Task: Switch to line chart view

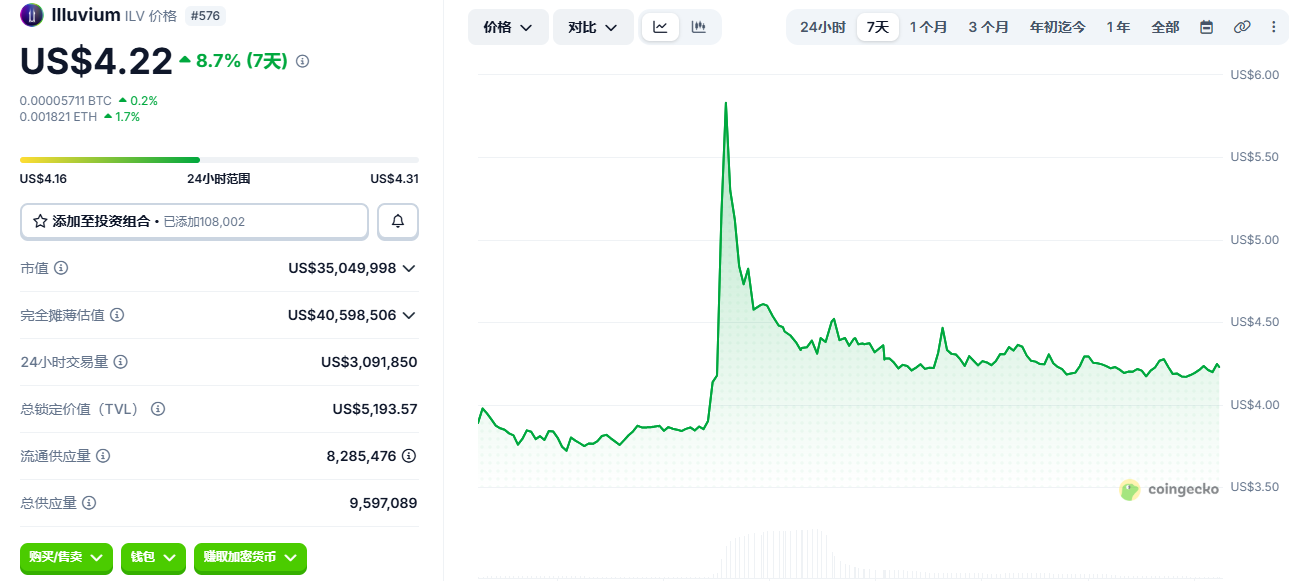Action: click(660, 27)
